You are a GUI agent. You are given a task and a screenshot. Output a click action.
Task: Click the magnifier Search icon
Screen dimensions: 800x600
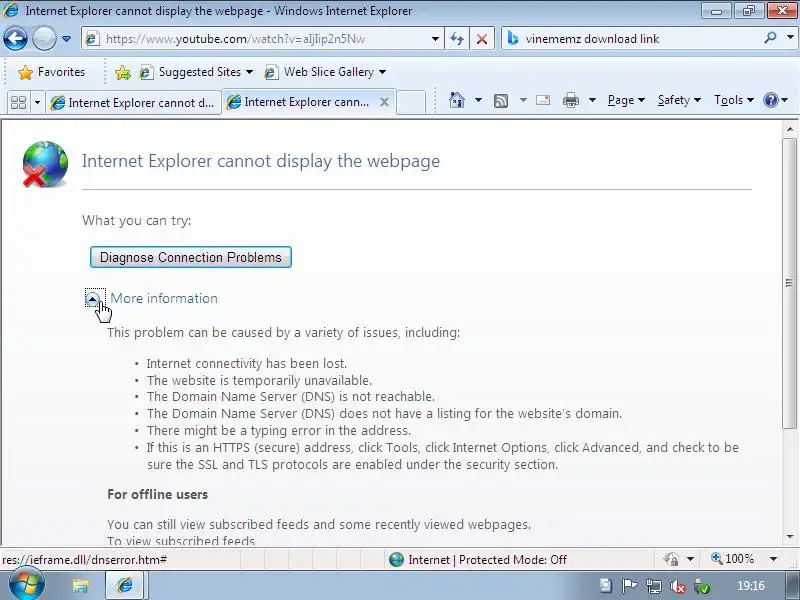click(x=770, y=38)
